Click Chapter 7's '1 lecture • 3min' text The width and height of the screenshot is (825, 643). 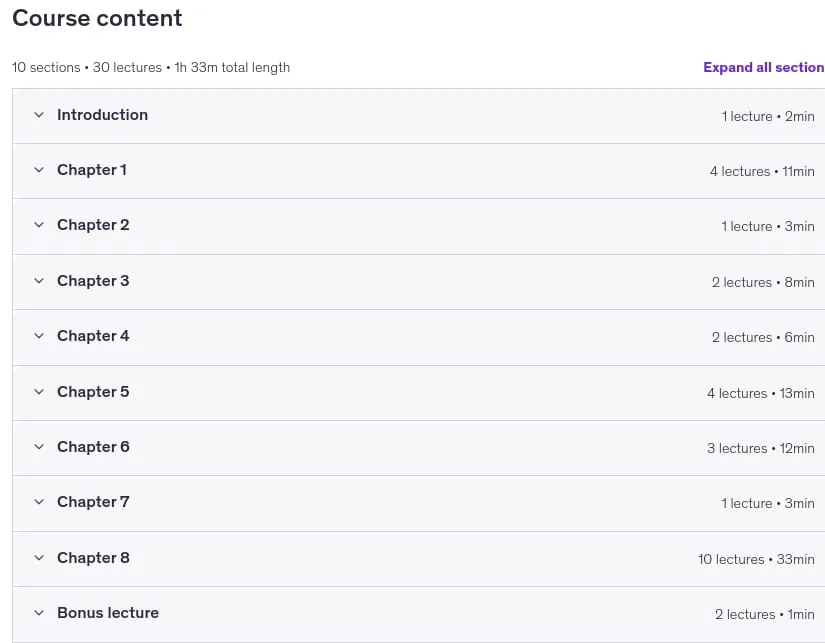768,503
